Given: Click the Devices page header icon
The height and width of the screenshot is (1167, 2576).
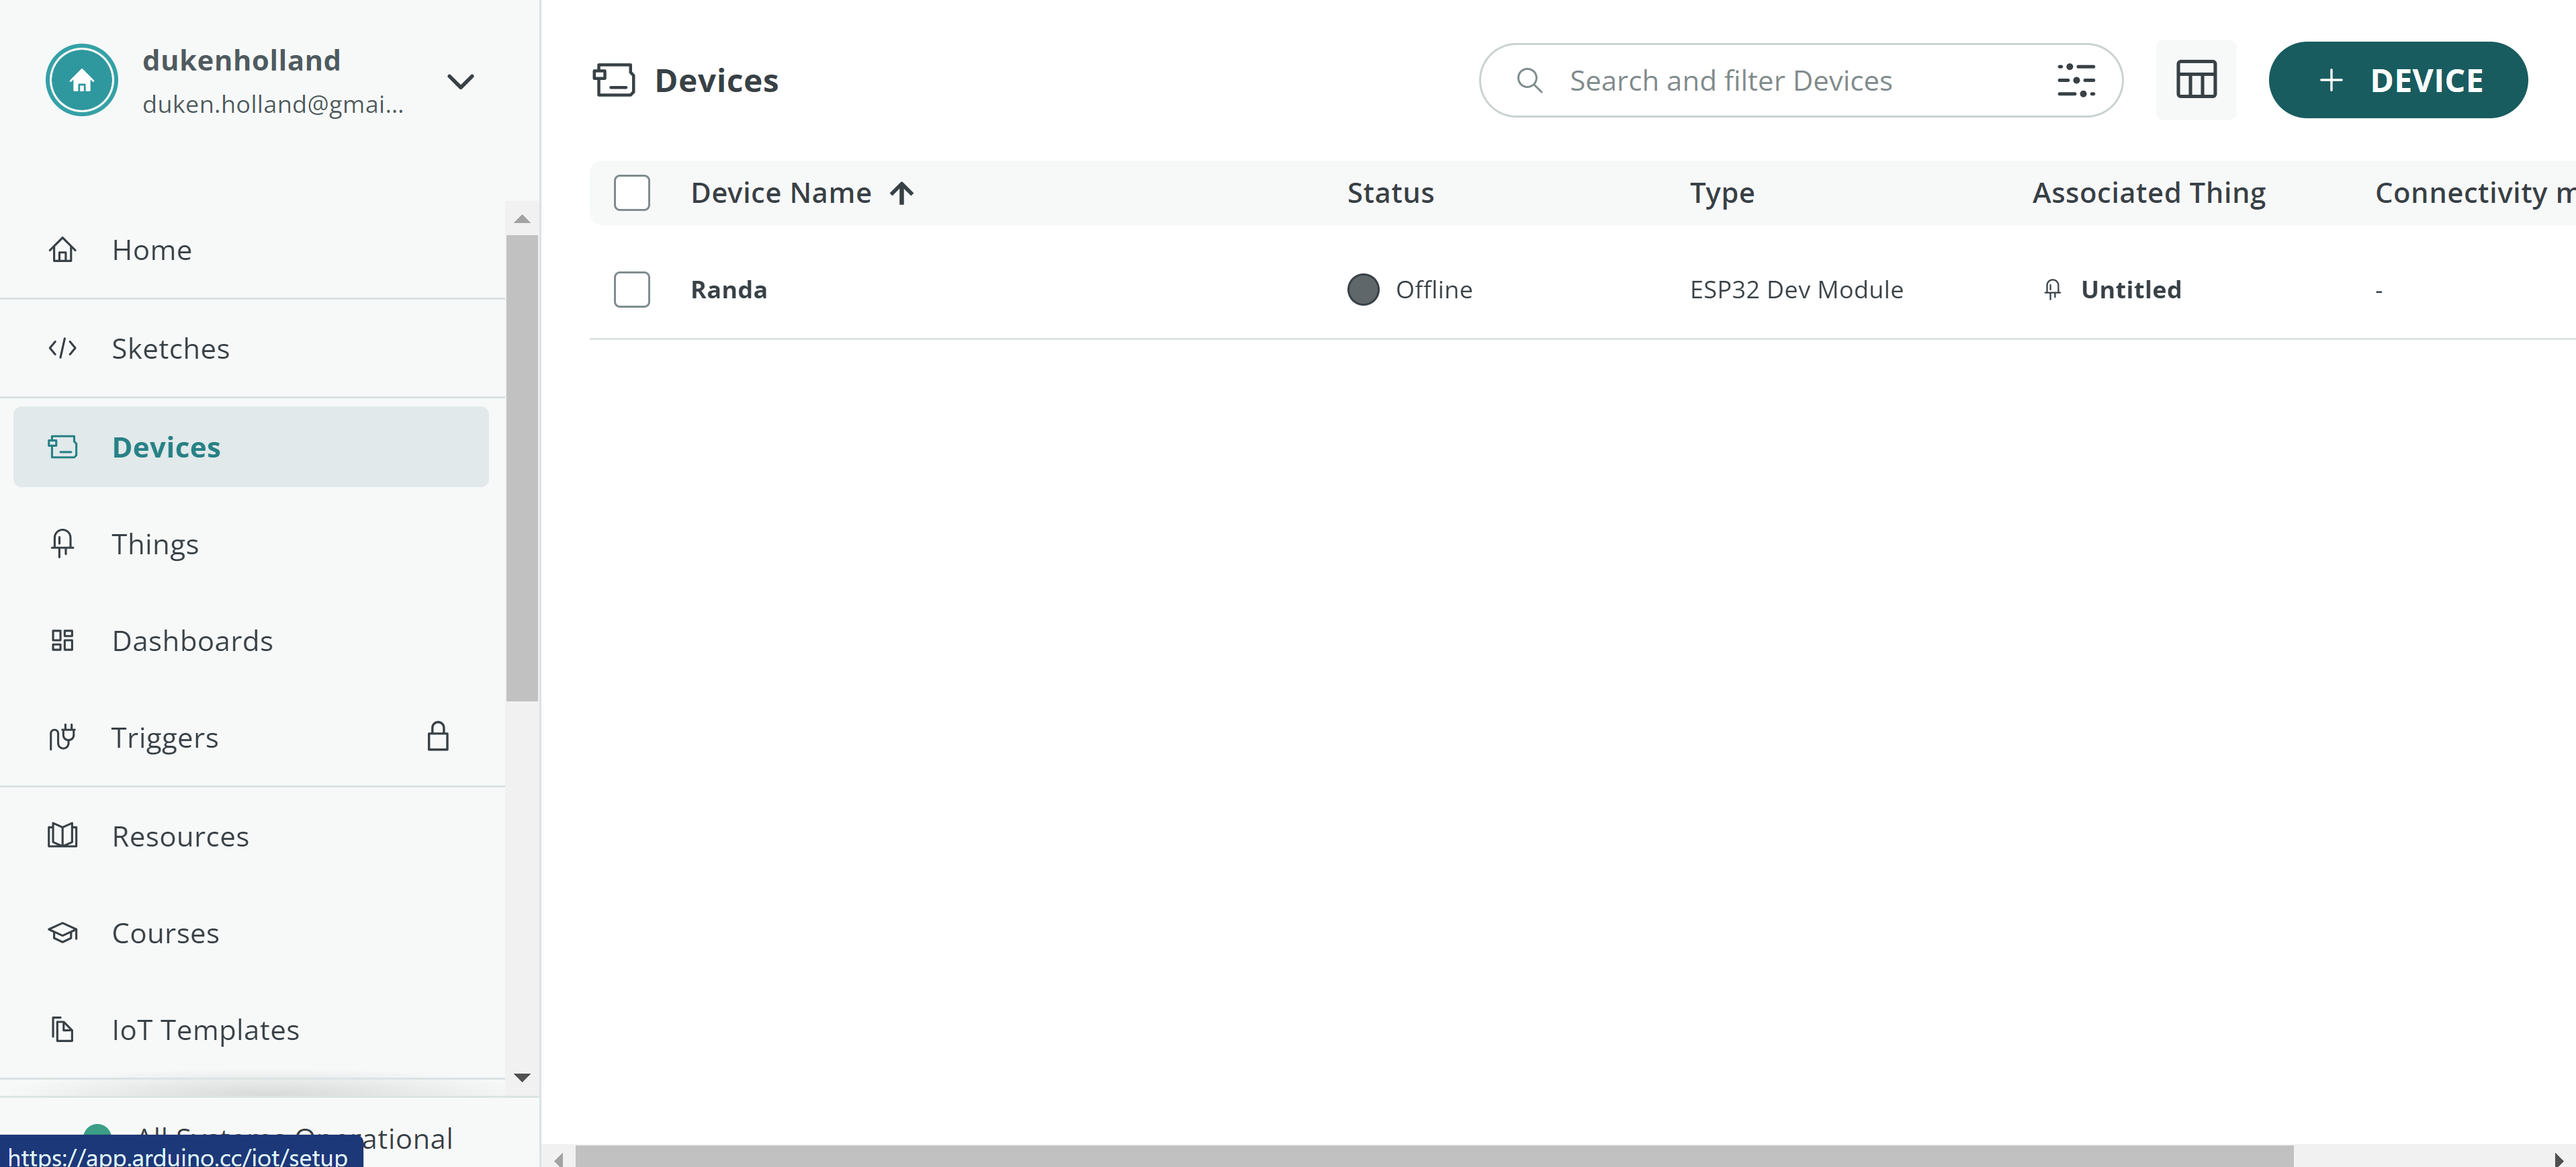Looking at the screenshot, I should 614,80.
